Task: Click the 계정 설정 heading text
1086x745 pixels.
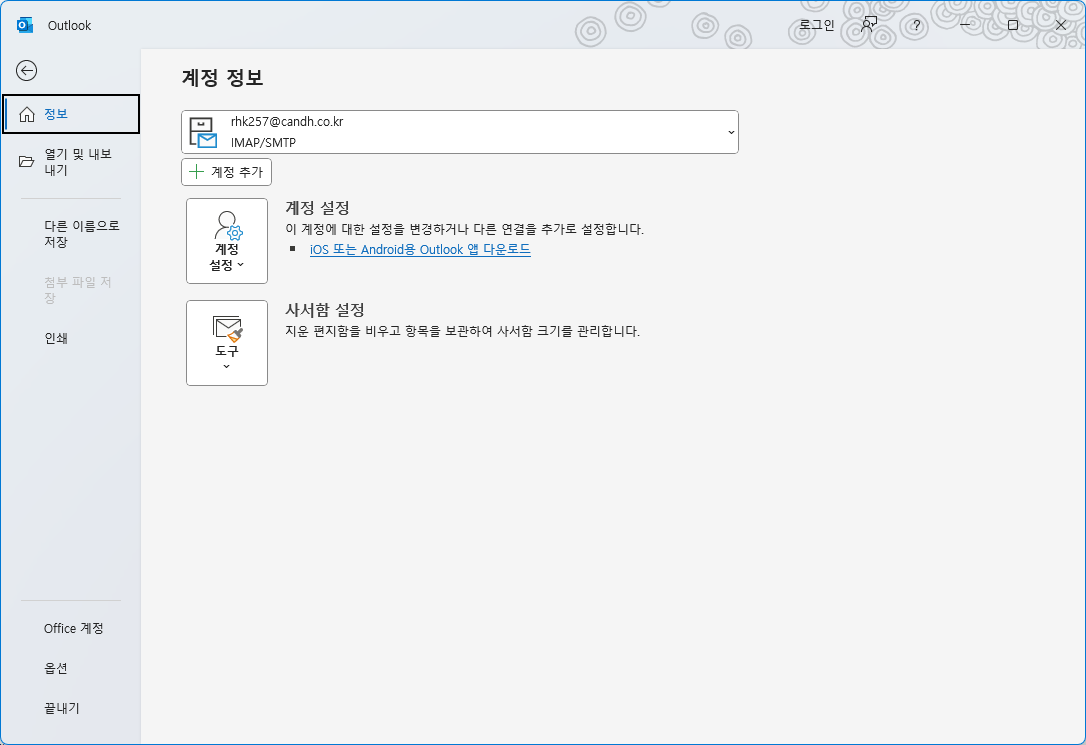Action: (317, 208)
